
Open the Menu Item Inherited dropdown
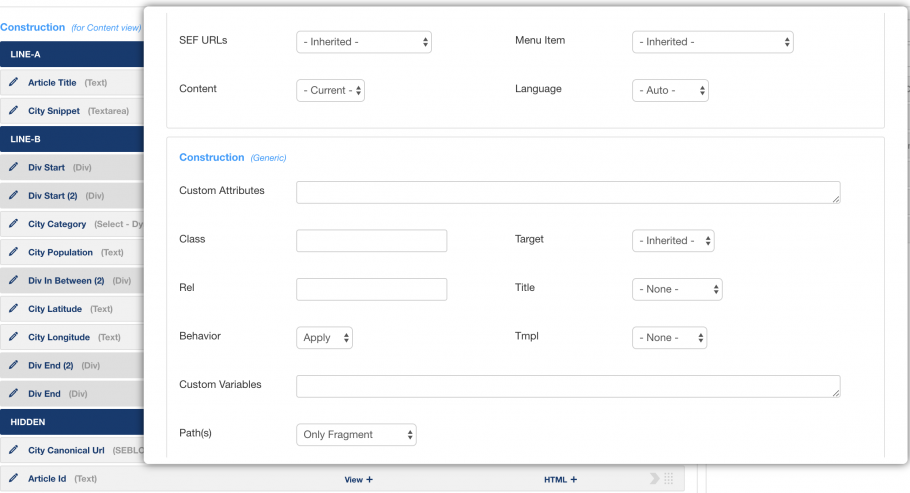[713, 42]
